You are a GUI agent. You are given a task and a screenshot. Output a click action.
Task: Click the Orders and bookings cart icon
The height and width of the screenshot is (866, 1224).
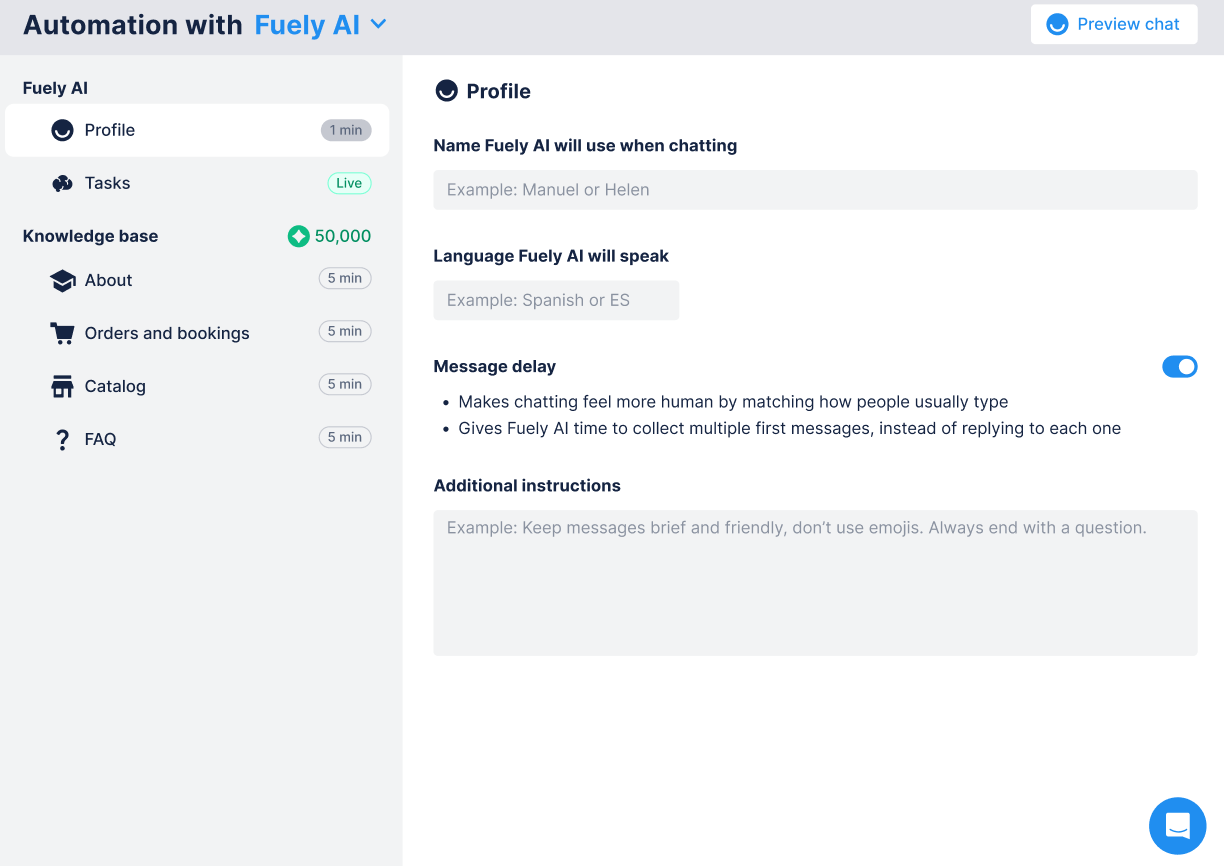(x=62, y=334)
